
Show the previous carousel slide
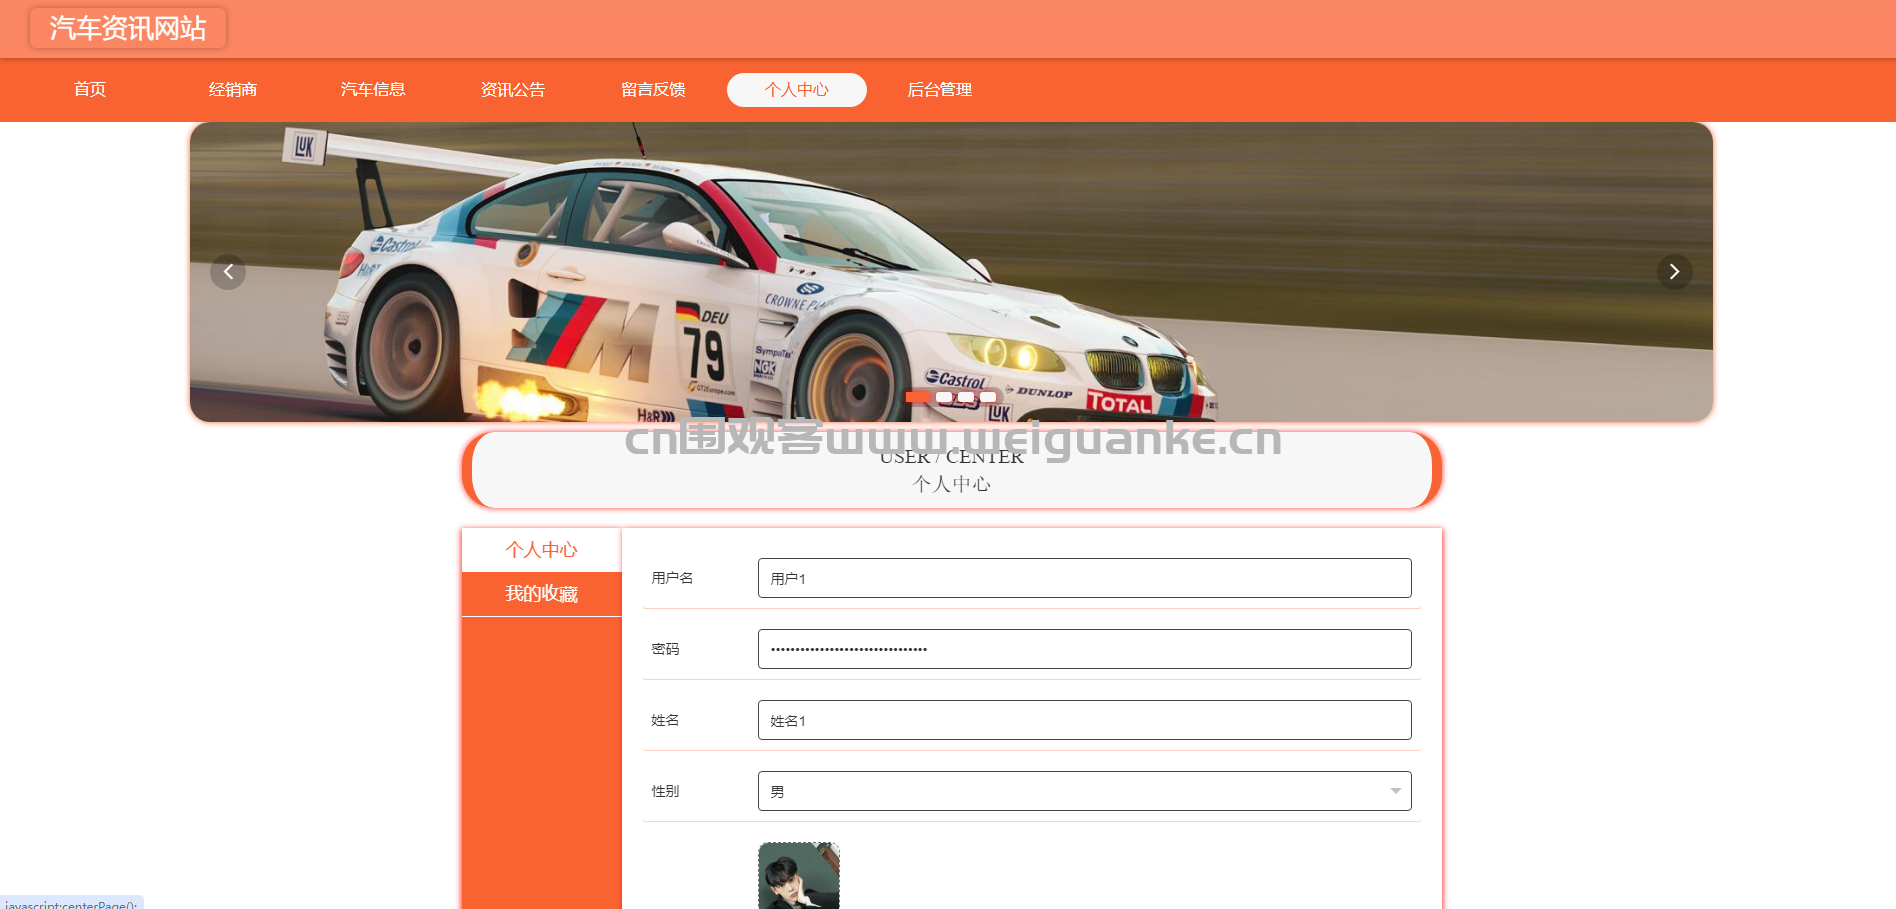[x=228, y=272]
